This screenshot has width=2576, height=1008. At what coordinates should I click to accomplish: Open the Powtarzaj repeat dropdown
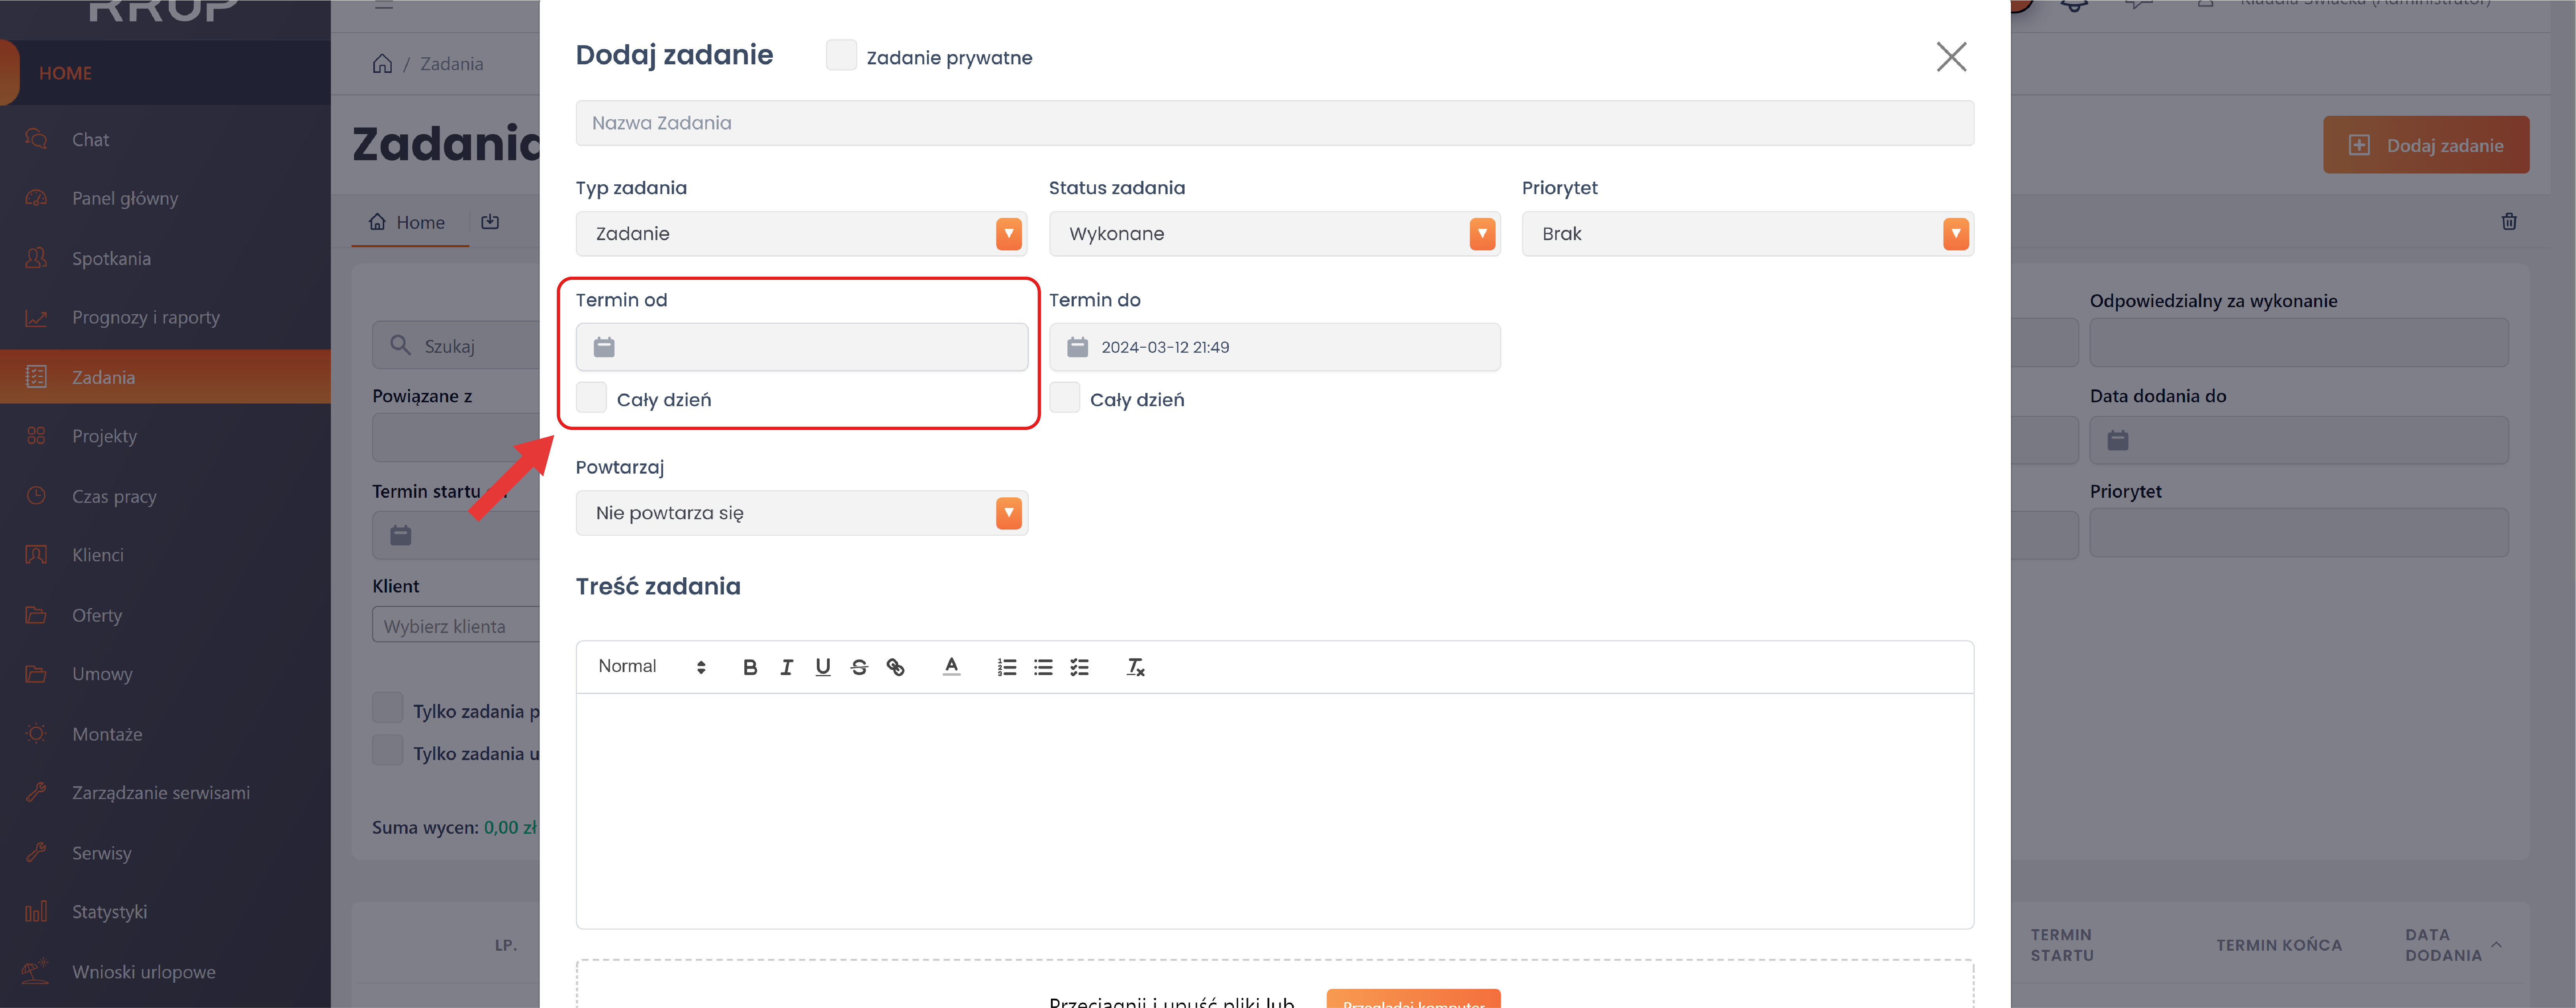tap(801, 513)
